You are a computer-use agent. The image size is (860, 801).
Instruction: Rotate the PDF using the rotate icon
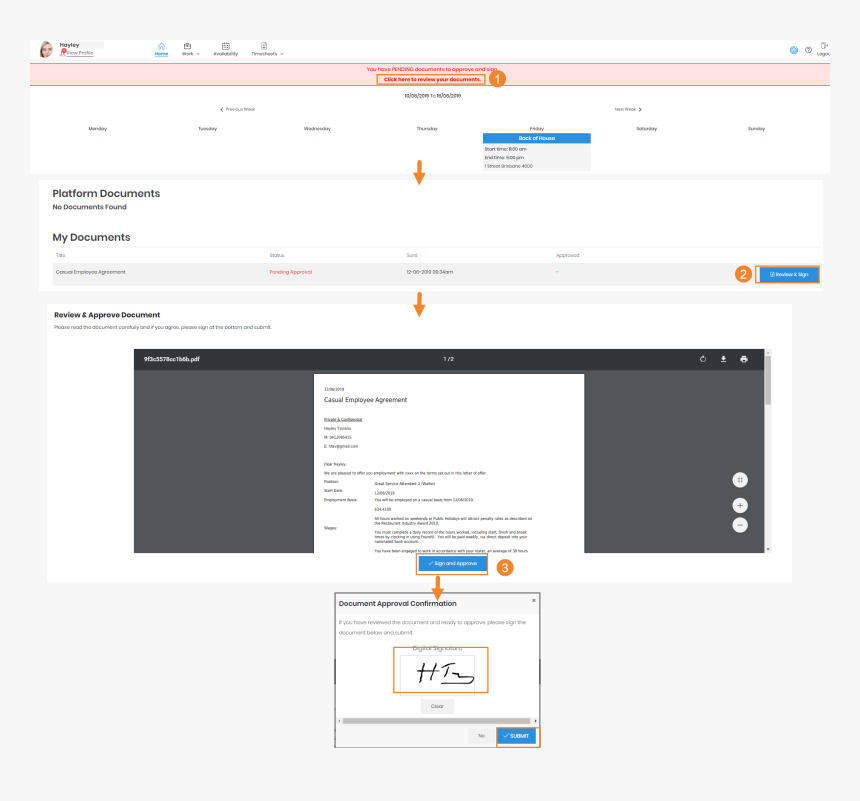(703, 359)
